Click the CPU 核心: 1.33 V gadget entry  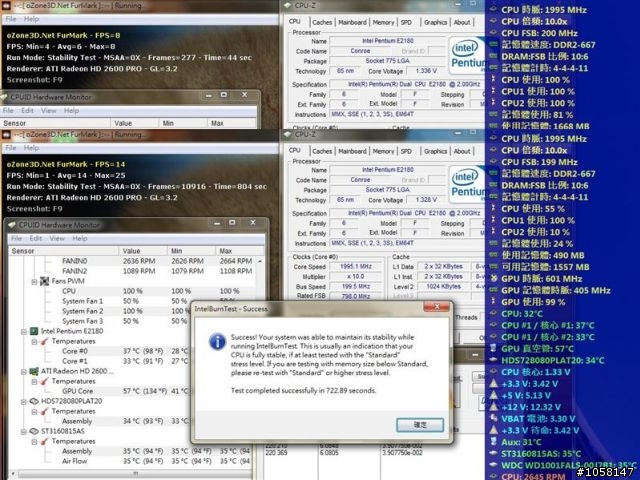pyautogui.click(x=530, y=372)
